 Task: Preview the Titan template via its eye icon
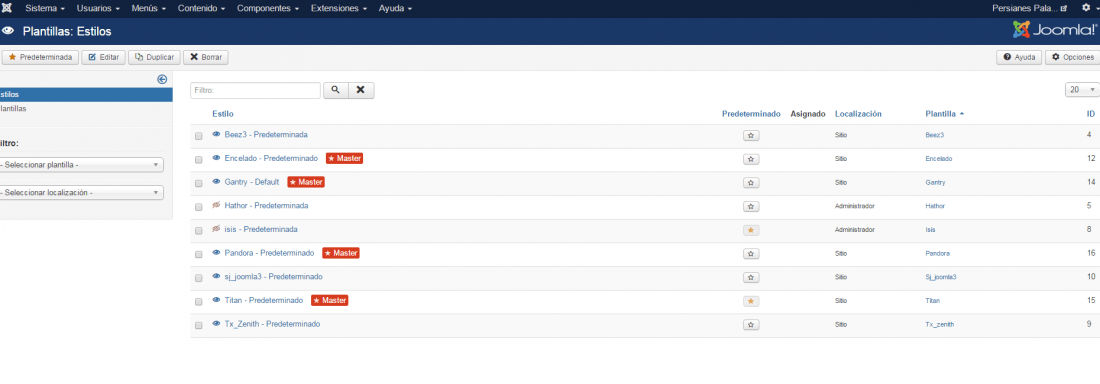[x=216, y=300]
